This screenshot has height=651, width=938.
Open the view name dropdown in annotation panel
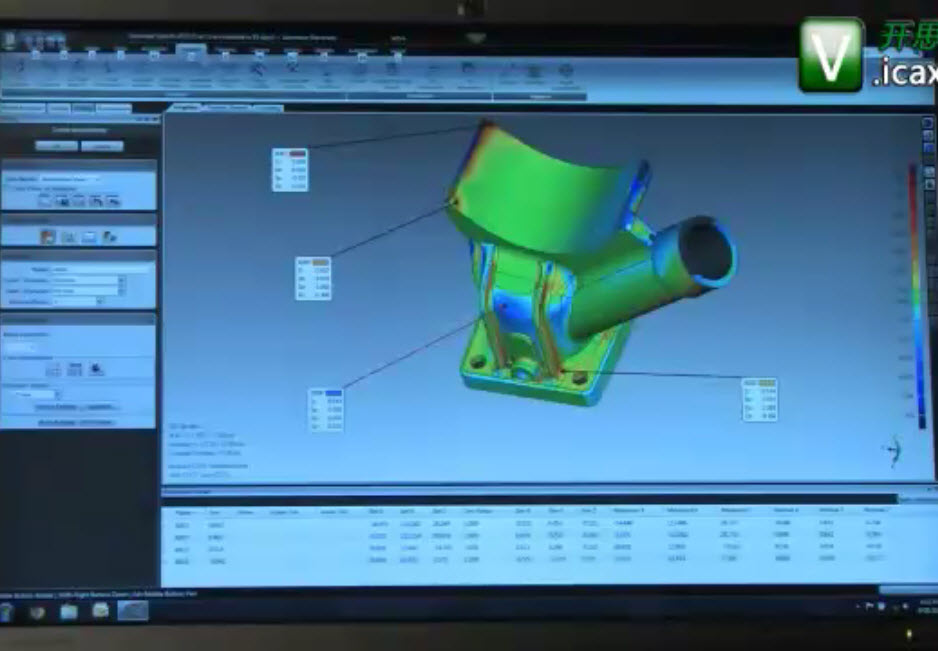pos(69,178)
